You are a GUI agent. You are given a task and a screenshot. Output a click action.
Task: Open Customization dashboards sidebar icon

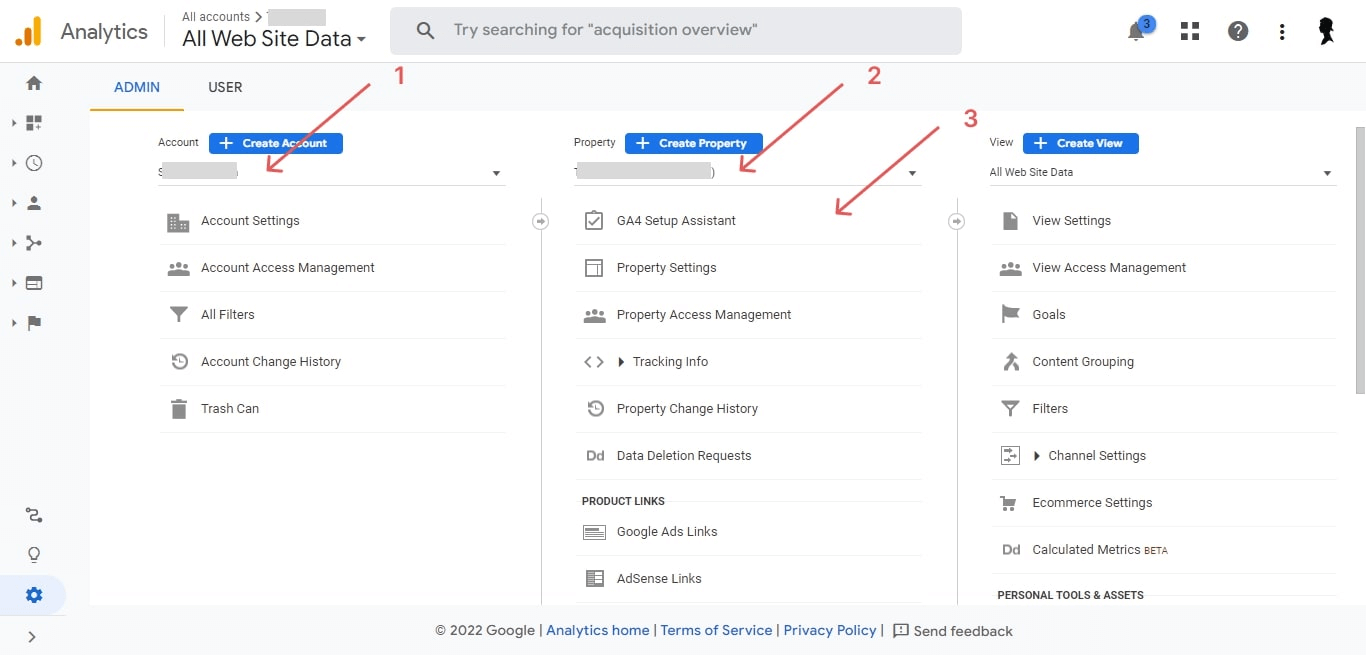34,123
